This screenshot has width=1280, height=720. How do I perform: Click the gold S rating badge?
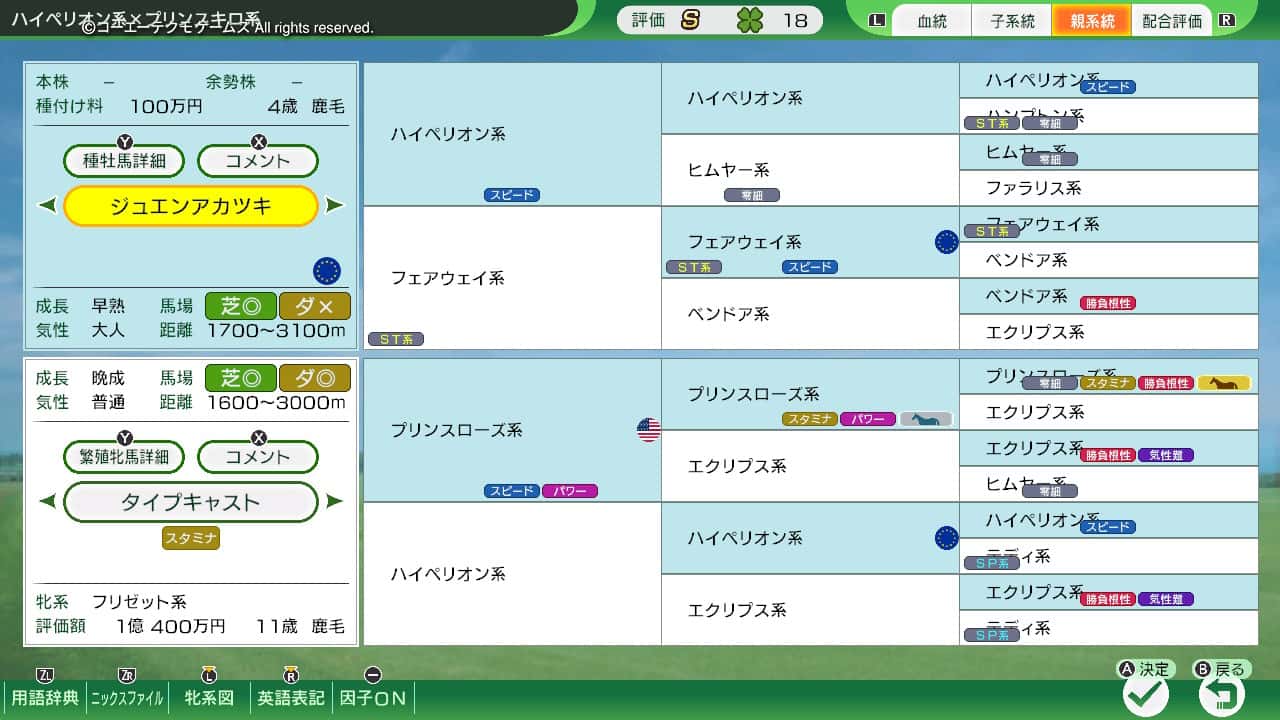tap(690, 20)
